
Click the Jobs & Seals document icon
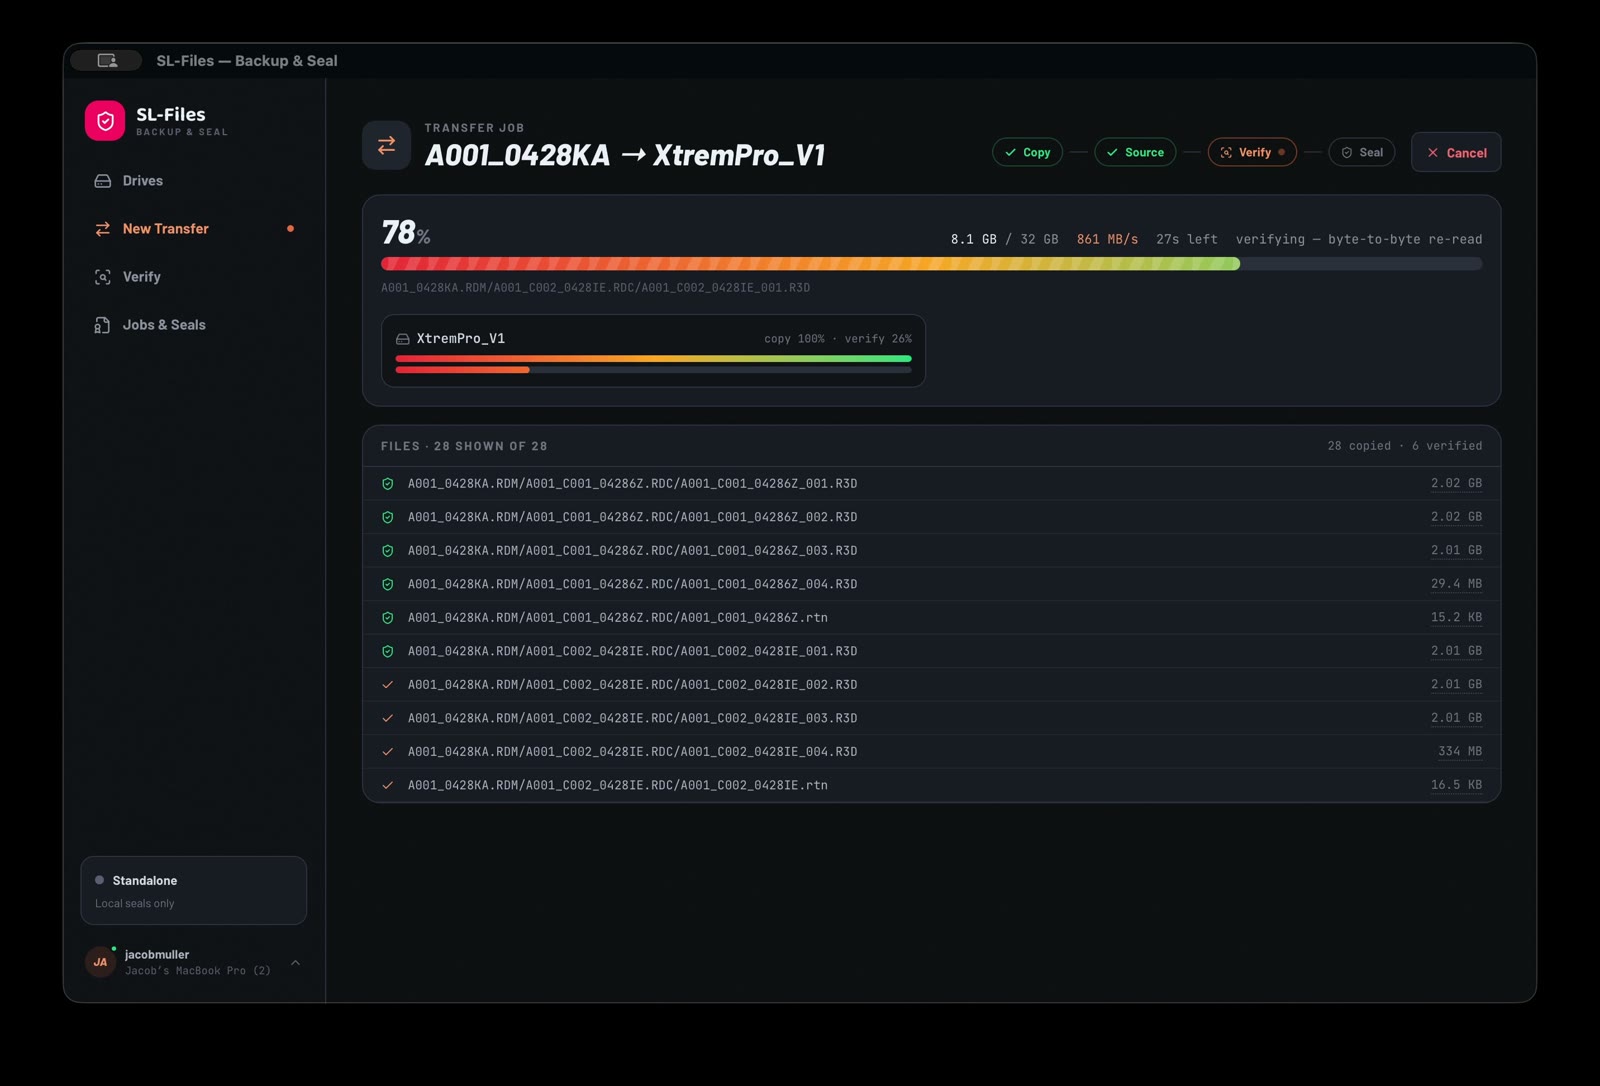click(x=102, y=325)
